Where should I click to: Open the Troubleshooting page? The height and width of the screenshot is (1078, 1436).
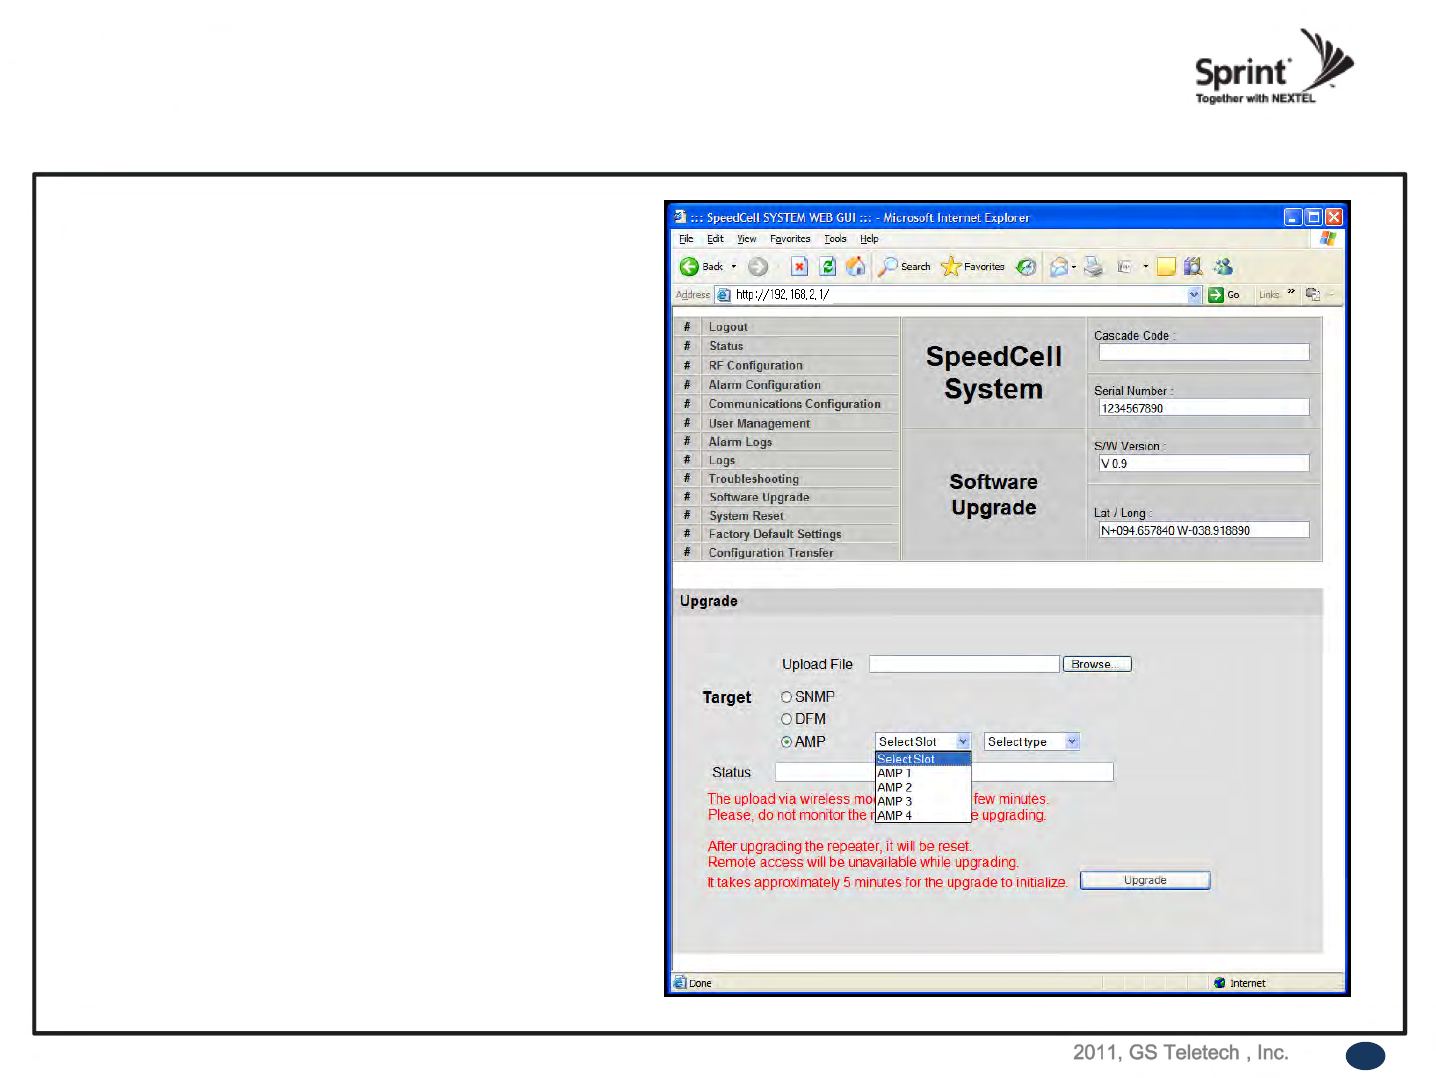click(x=754, y=479)
